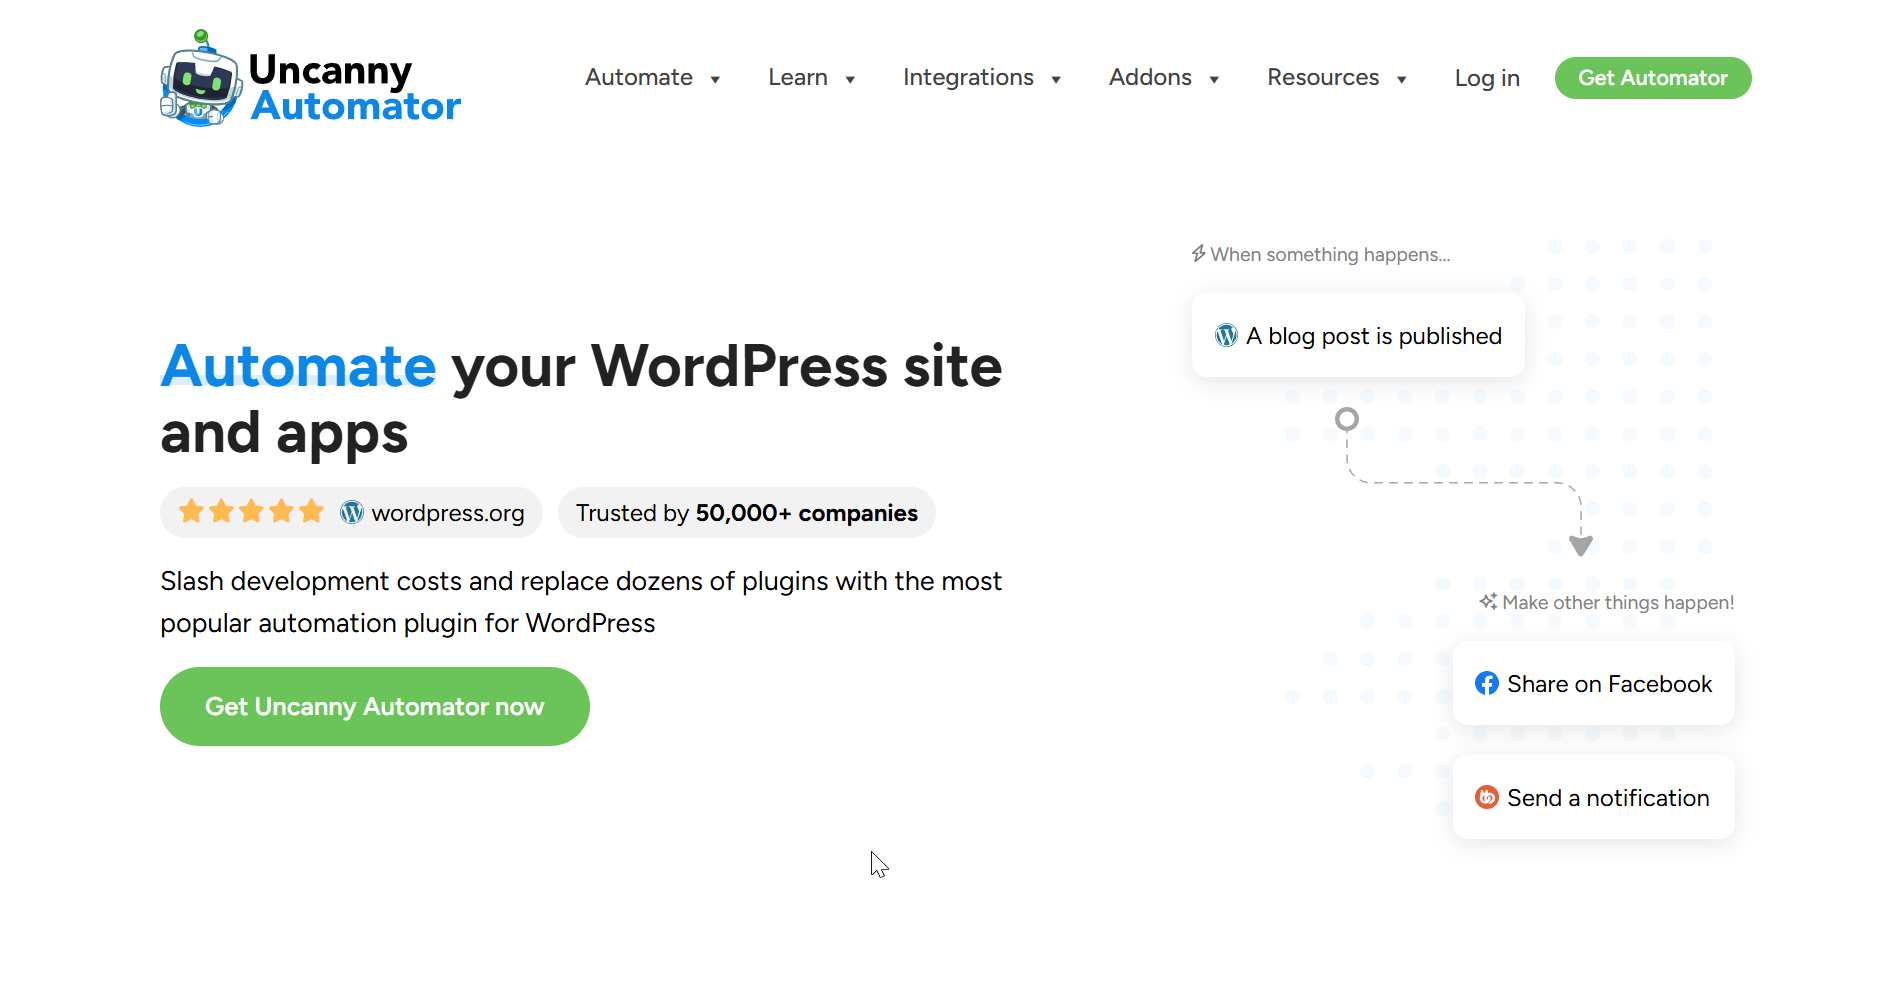Click the Trusted by 50,000+ companies badge
This screenshot has width=1894, height=992.
coord(746,512)
